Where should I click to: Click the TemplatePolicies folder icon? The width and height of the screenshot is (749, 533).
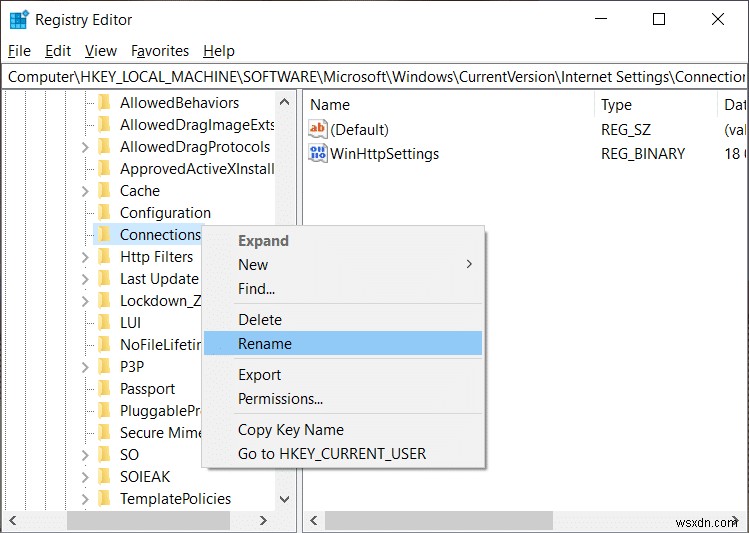tap(104, 498)
